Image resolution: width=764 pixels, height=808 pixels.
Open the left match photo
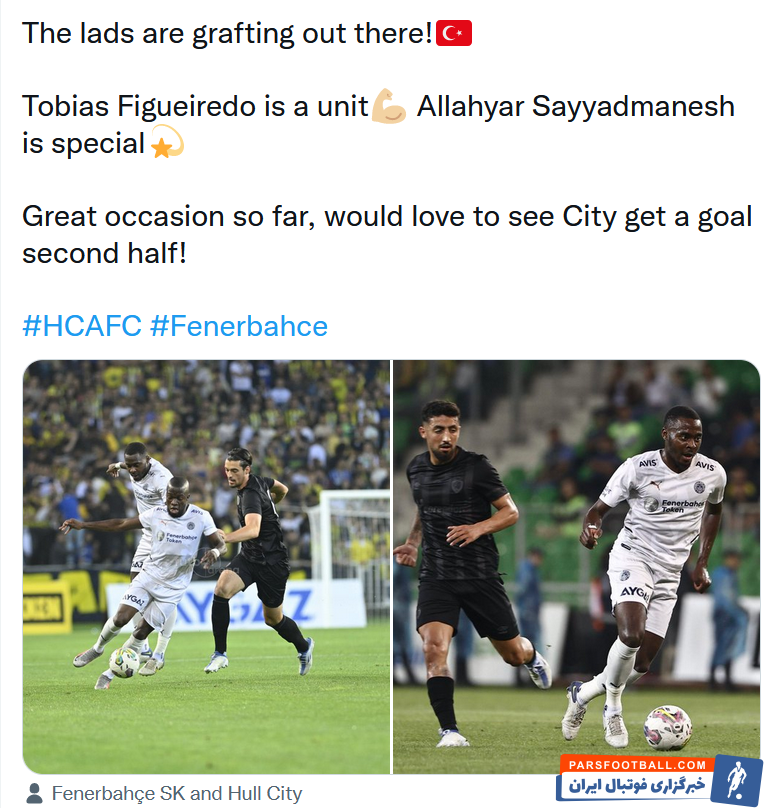coord(207,566)
